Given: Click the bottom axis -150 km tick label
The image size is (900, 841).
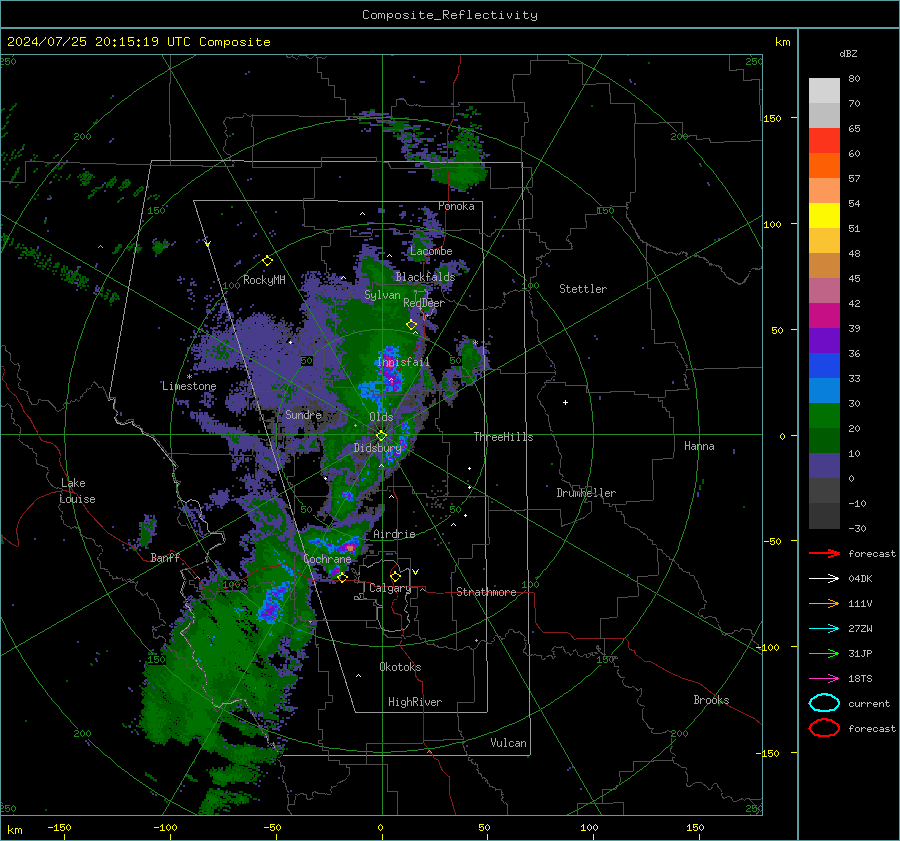Looking at the screenshot, I should (59, 827).
